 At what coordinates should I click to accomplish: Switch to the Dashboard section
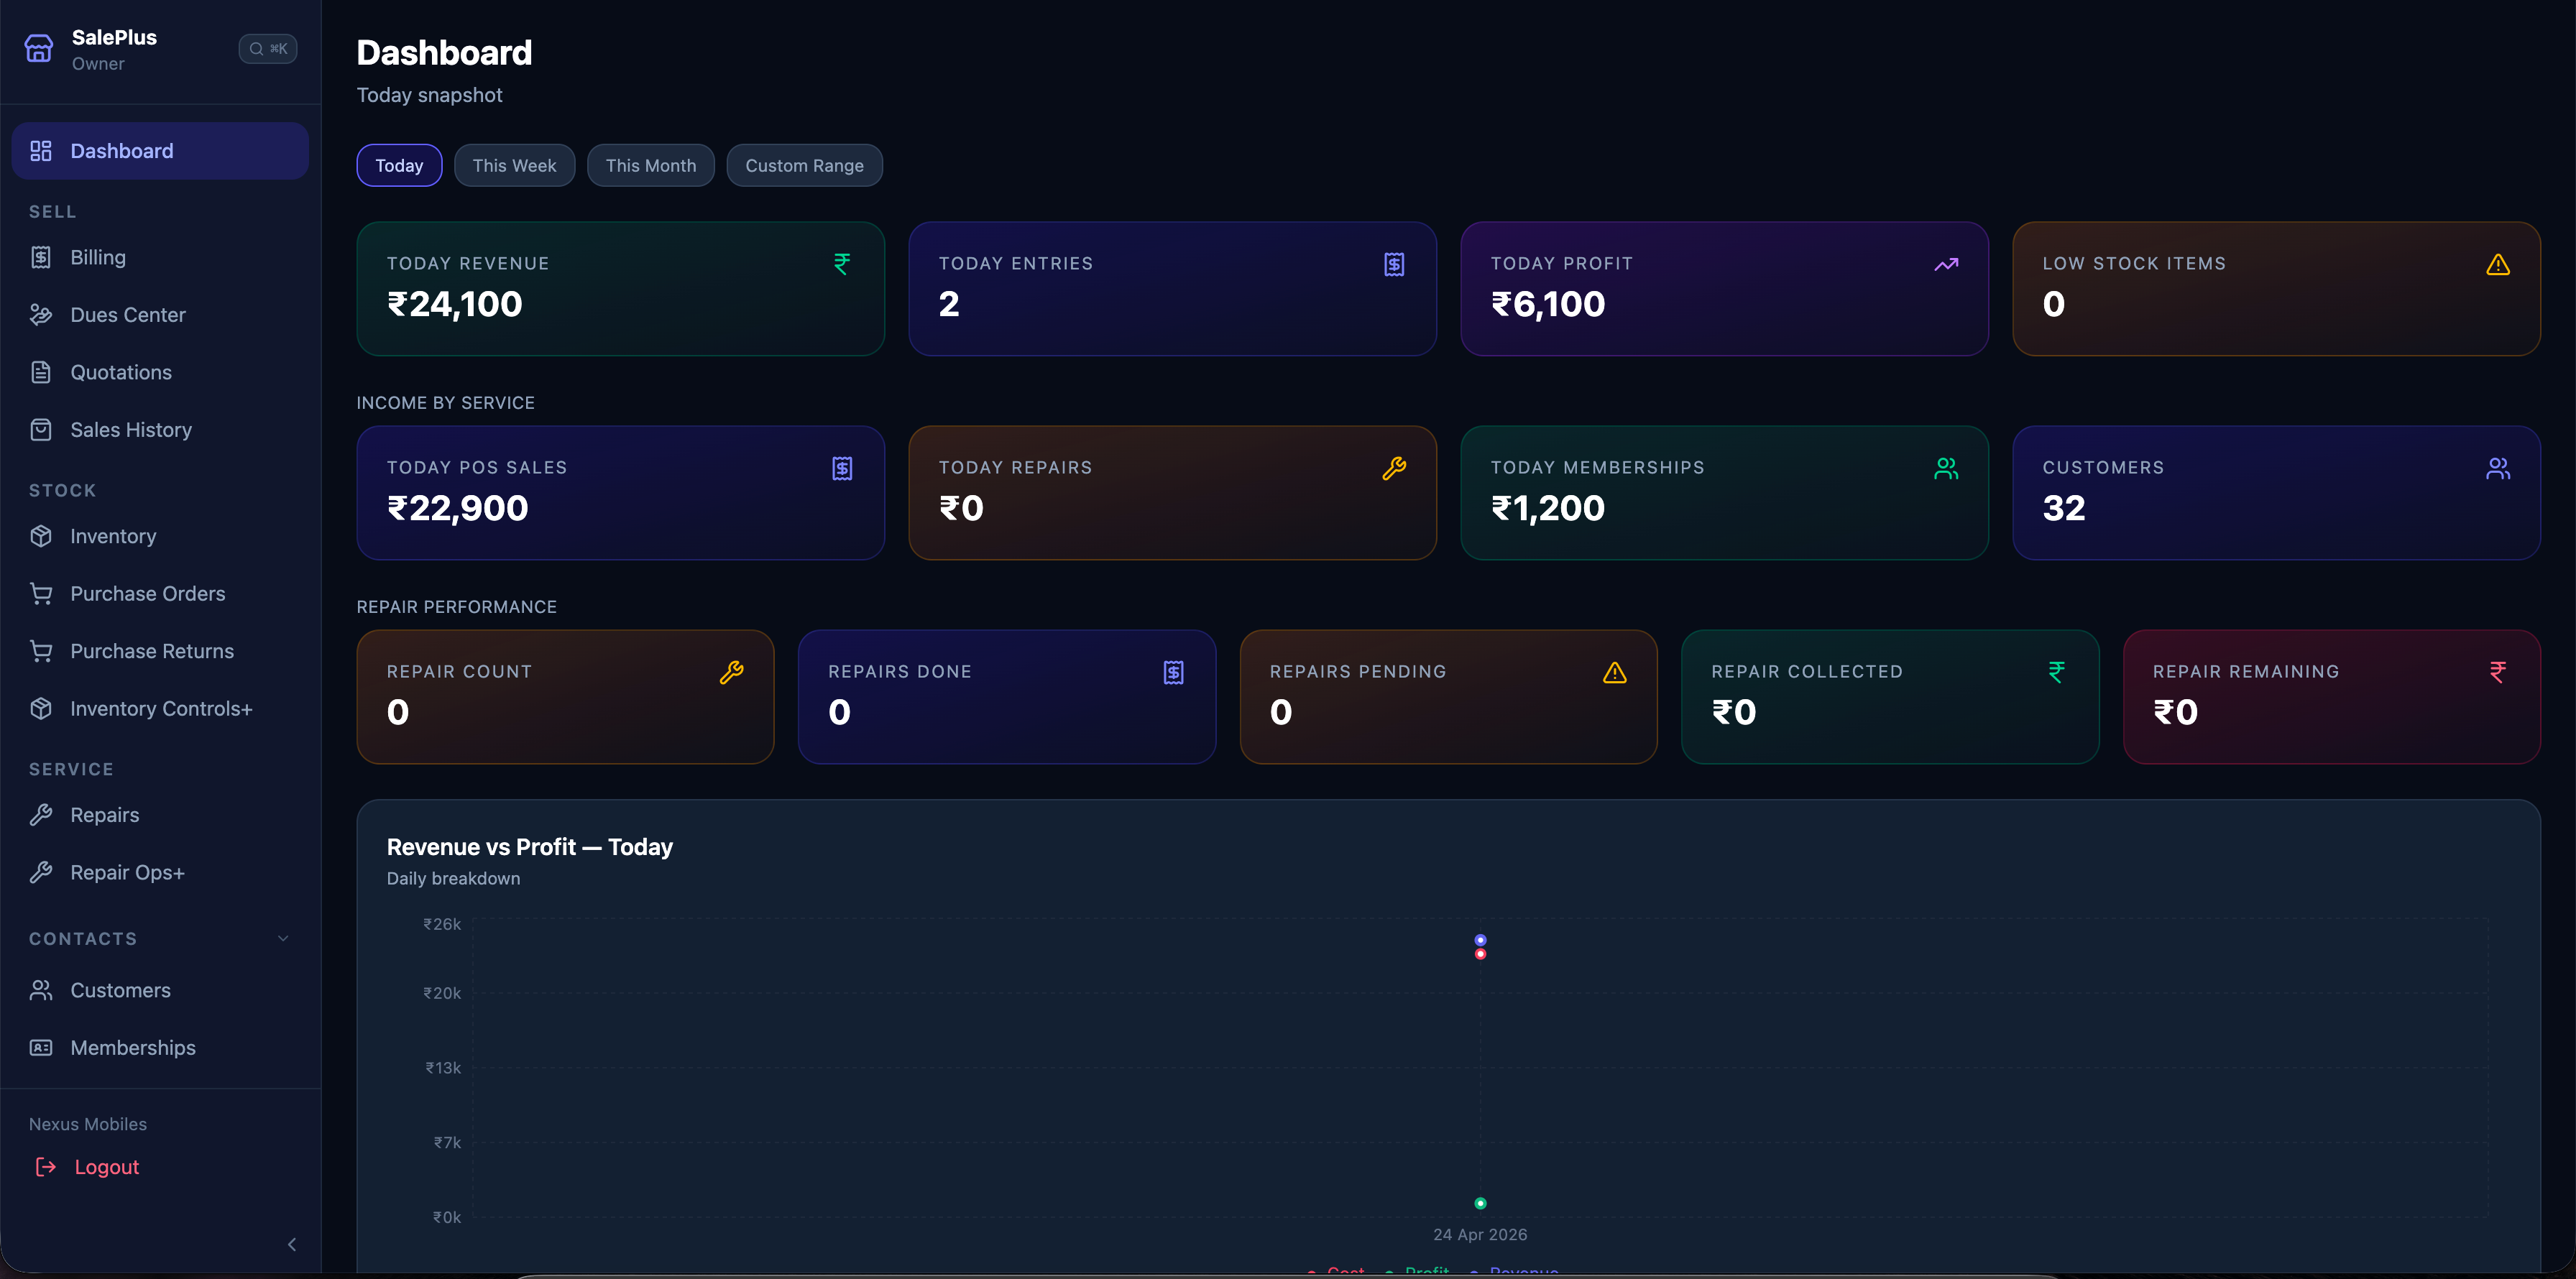point(121,150)
